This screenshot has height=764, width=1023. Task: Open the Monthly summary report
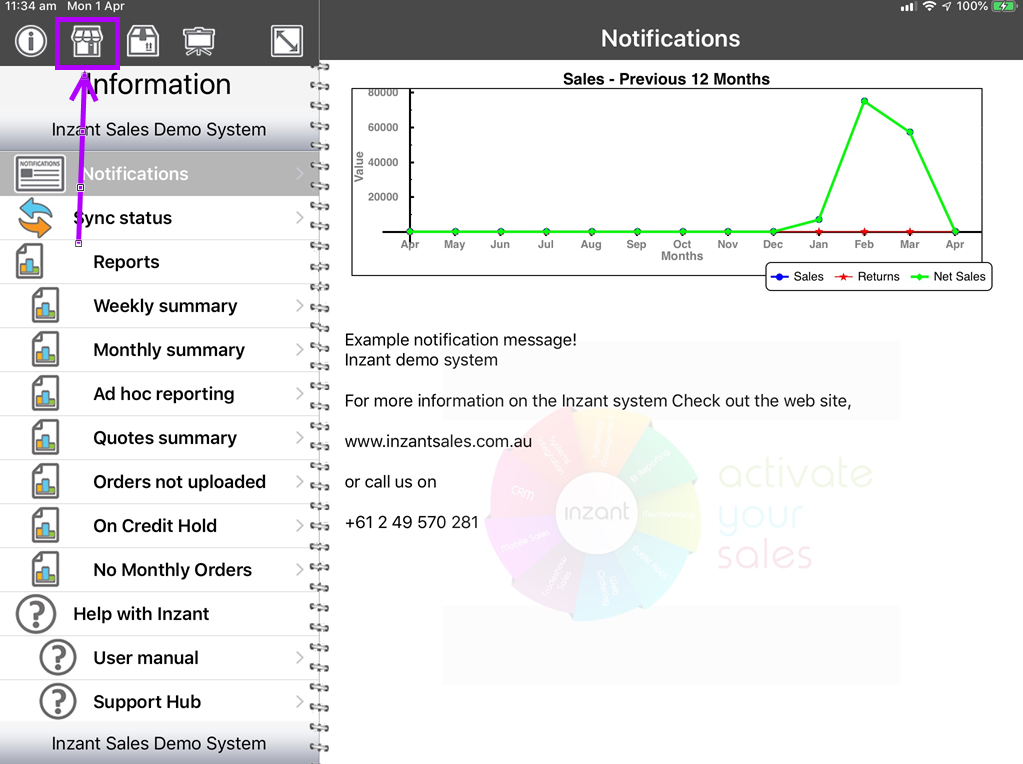[x=159, y=350]
